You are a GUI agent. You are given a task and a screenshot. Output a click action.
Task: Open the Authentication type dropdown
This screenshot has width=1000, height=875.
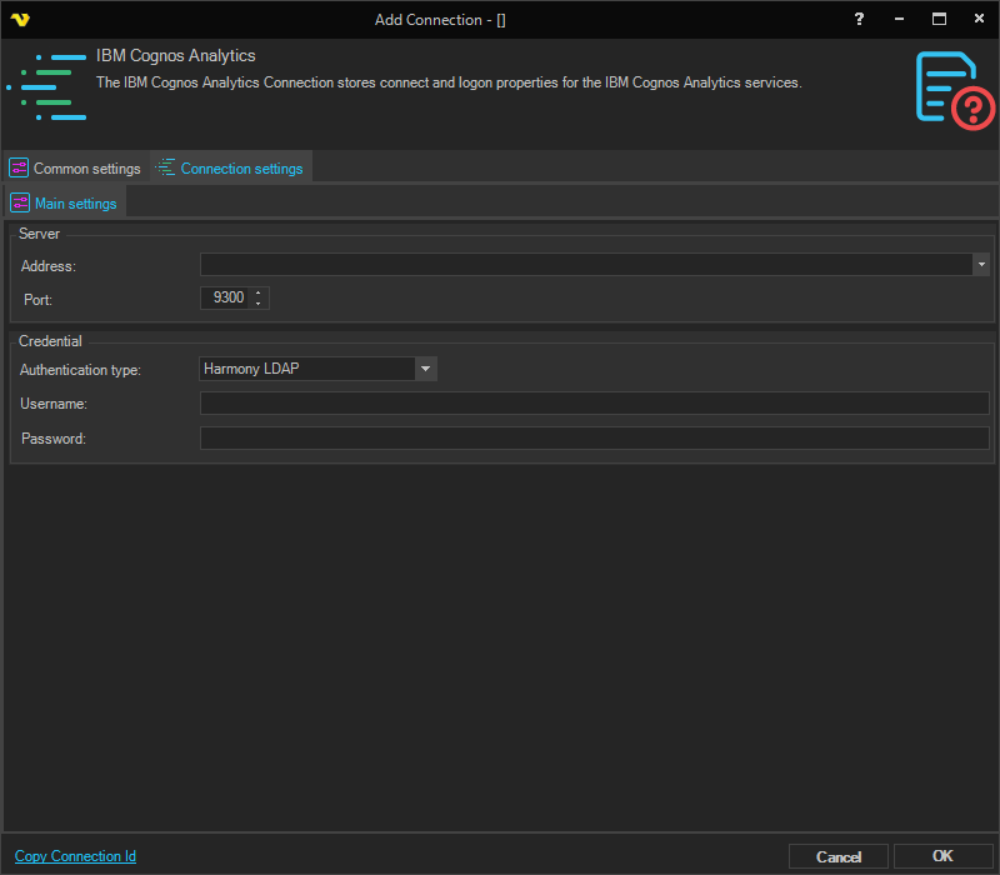coord(426,369)
